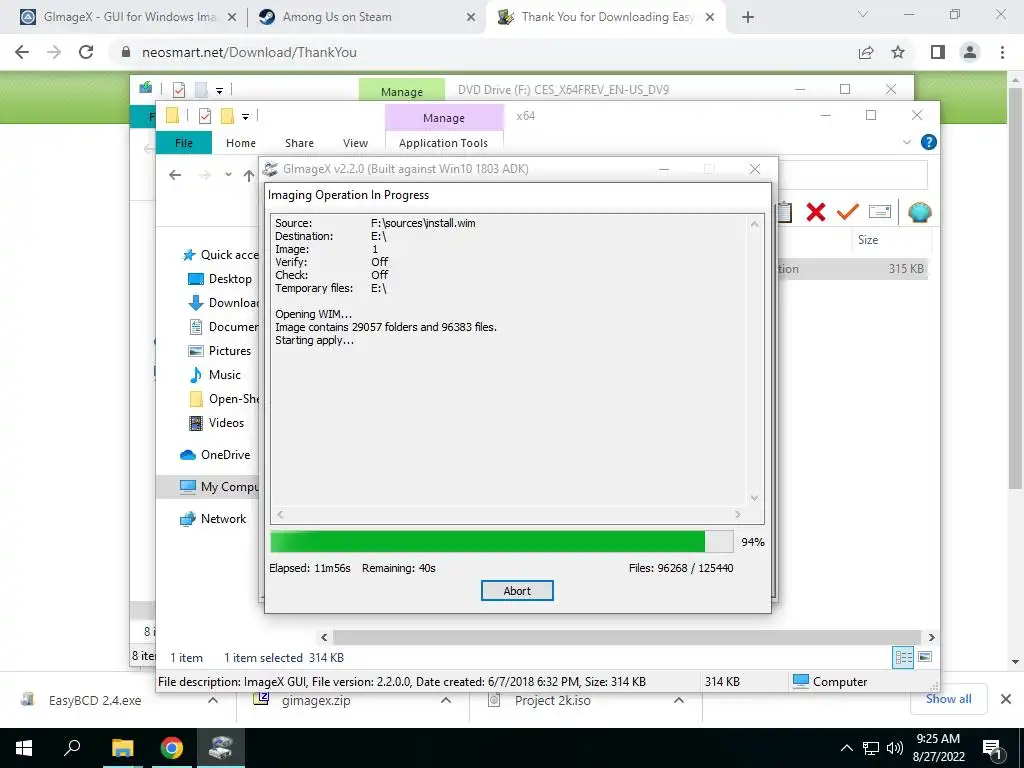Navigate back in x64 Explorer window
Image resolution: width=1024 pixels, height=768 pixels.
[x=174, y=174]
